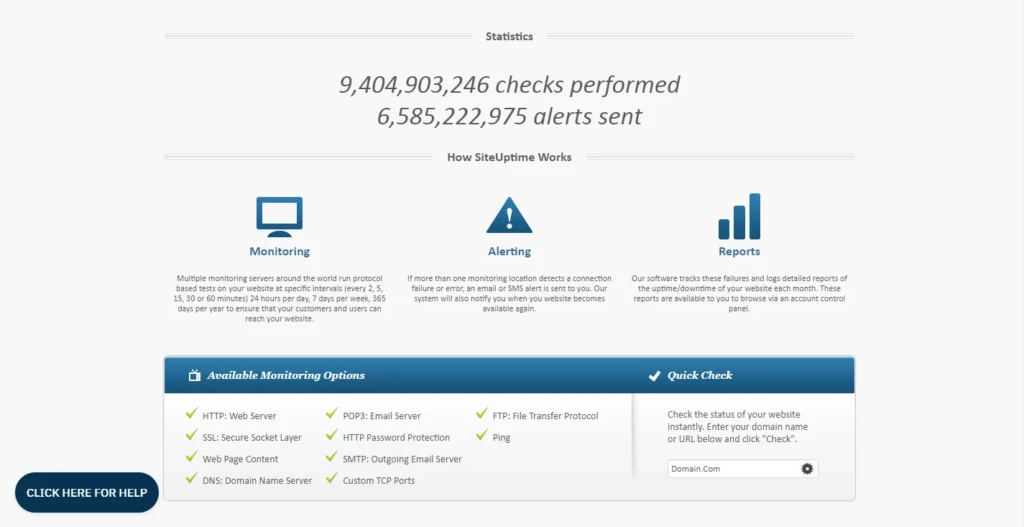Click the gear icon in the Quick Check field

(x=807, y=468)
